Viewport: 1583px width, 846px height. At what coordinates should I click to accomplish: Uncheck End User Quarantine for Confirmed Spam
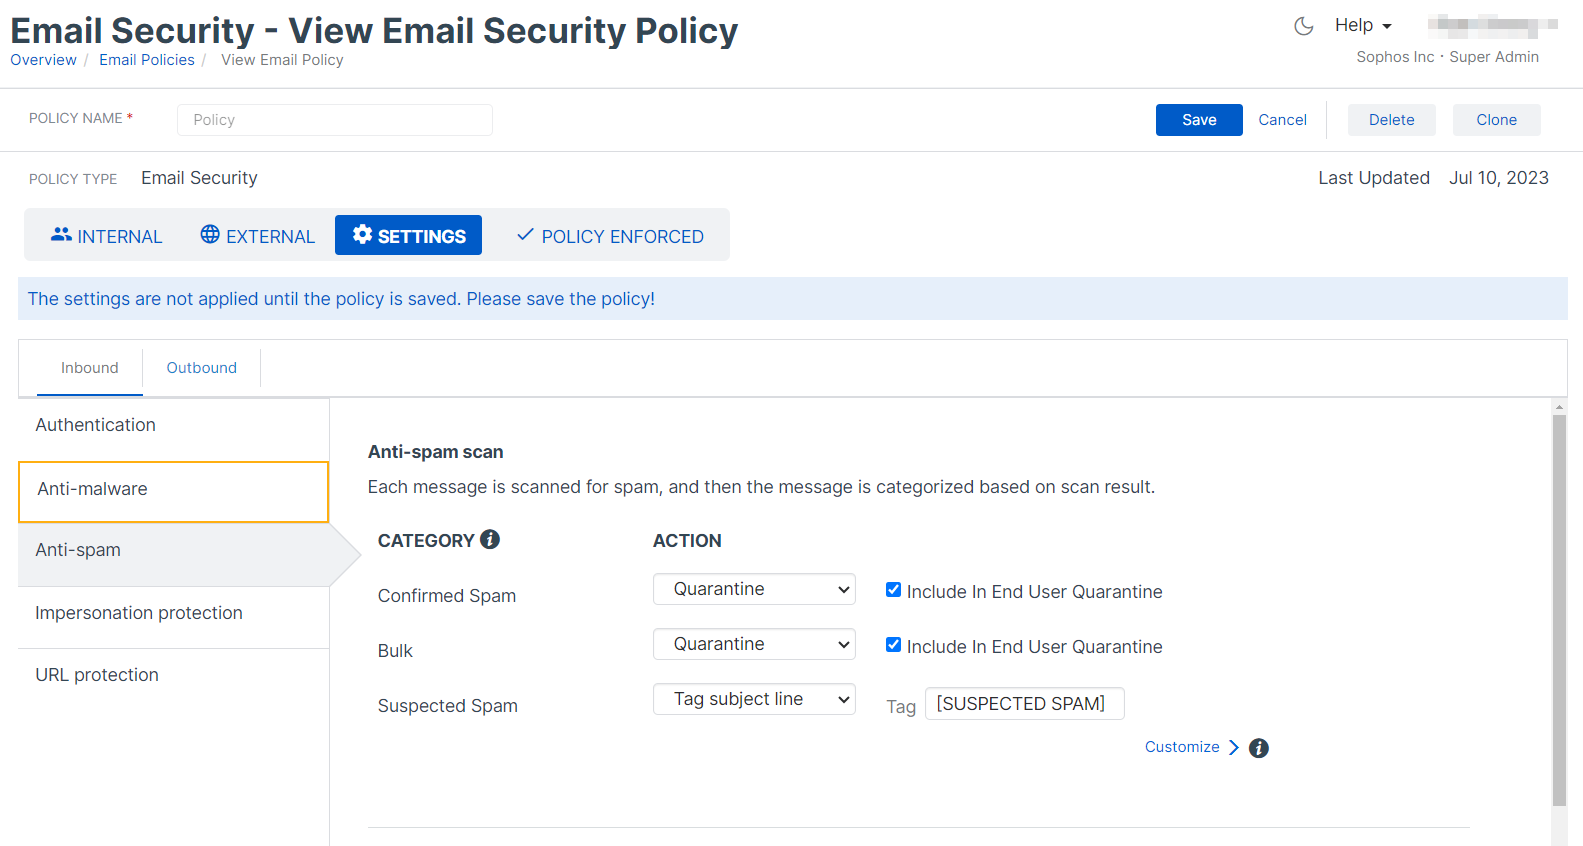894,590
